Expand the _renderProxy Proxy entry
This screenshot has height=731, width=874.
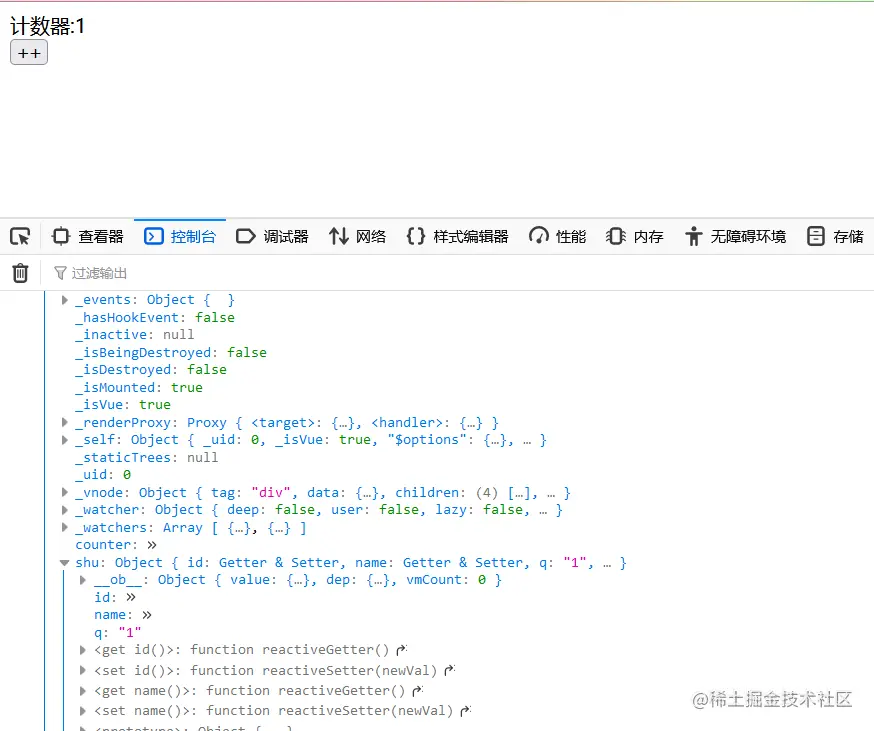(65, 423)
